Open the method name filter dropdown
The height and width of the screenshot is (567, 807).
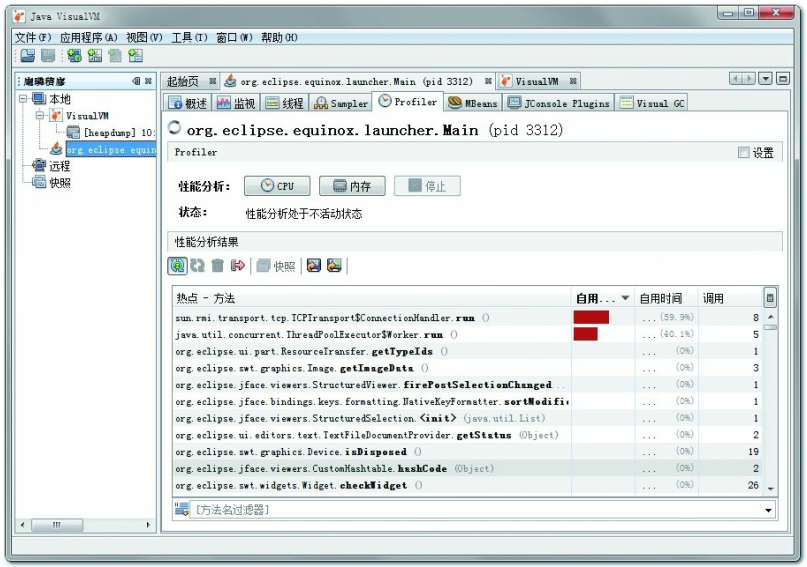[x=768, y=510]
